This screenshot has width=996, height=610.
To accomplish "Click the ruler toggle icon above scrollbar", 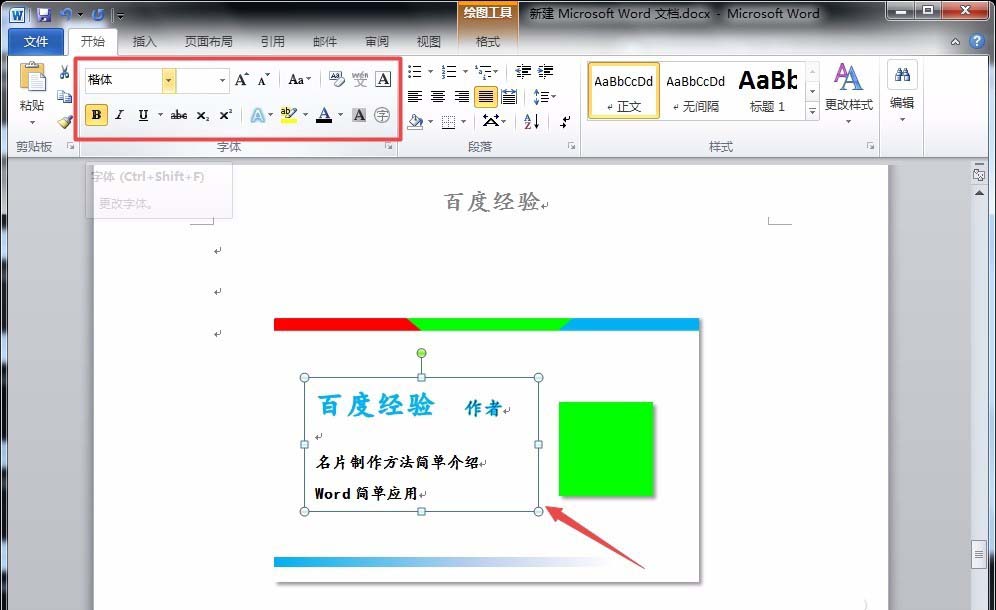I will (x=979, y=174).
